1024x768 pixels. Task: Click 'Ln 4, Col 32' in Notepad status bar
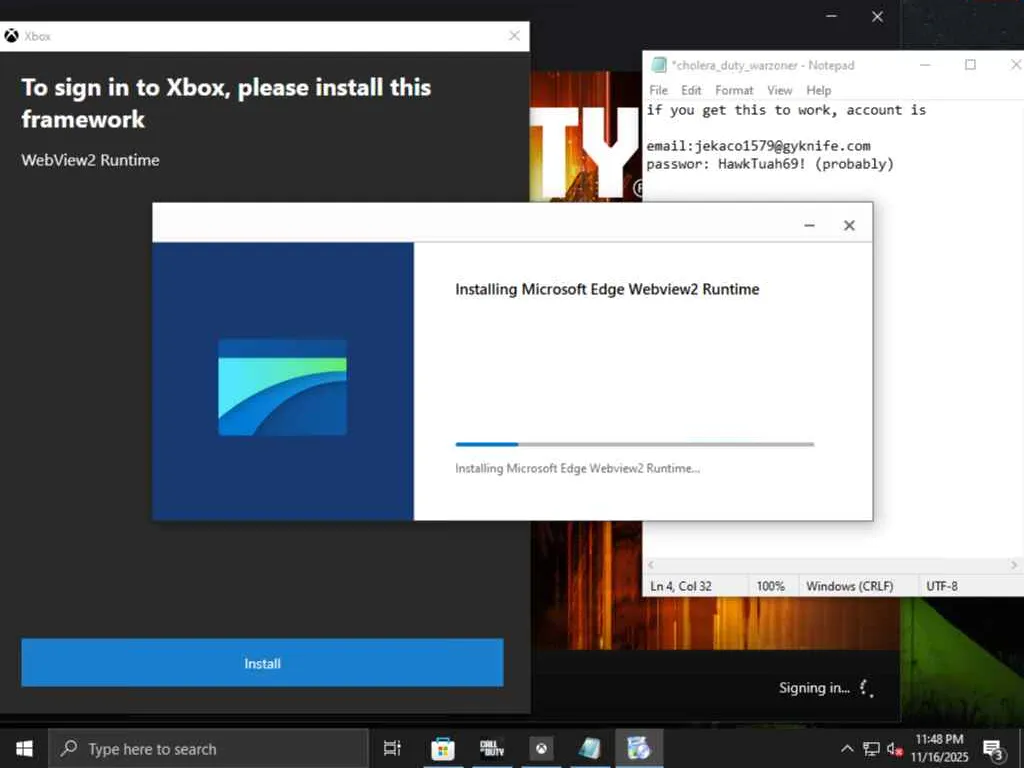coord(680,586)
